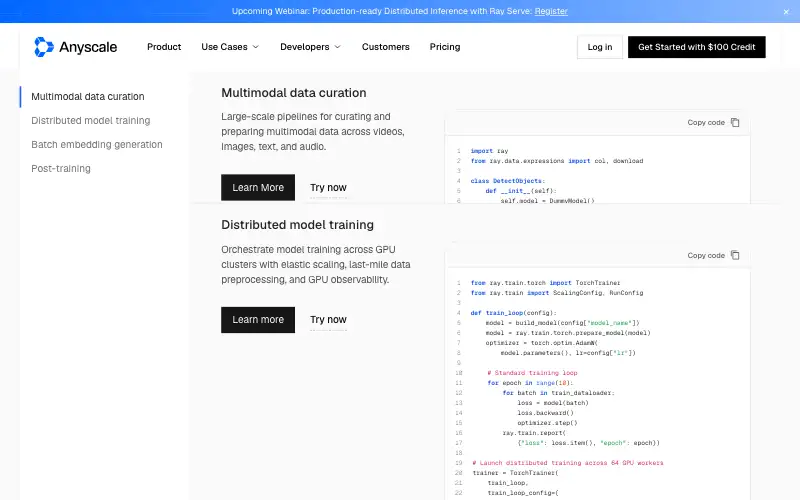Screen dimensions: 800x500
Task: Click 'for batch in train_dataloader:' code line
Action: 558,393
